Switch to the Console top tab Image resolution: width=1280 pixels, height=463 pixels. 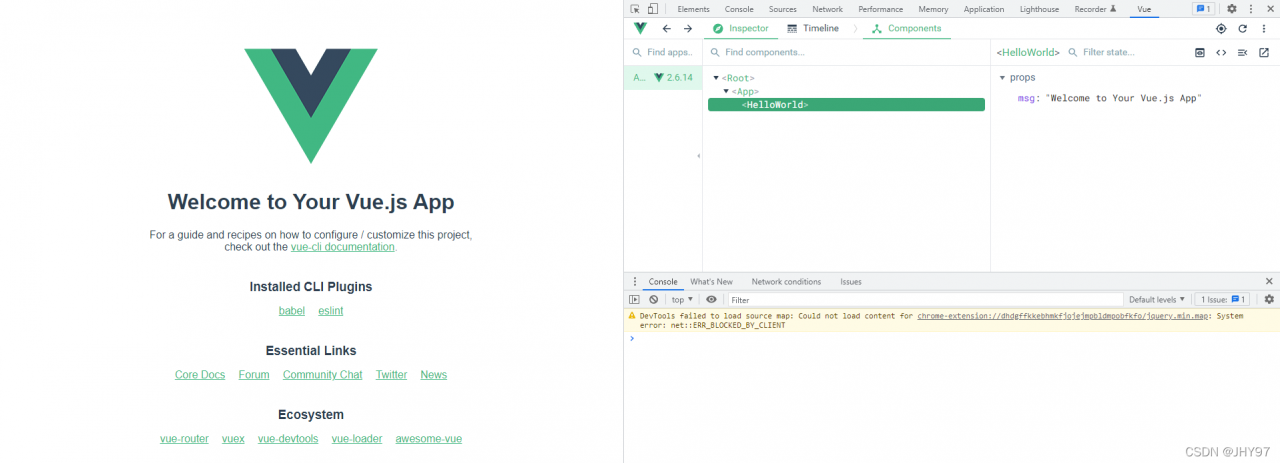click(x=739, y=9)
